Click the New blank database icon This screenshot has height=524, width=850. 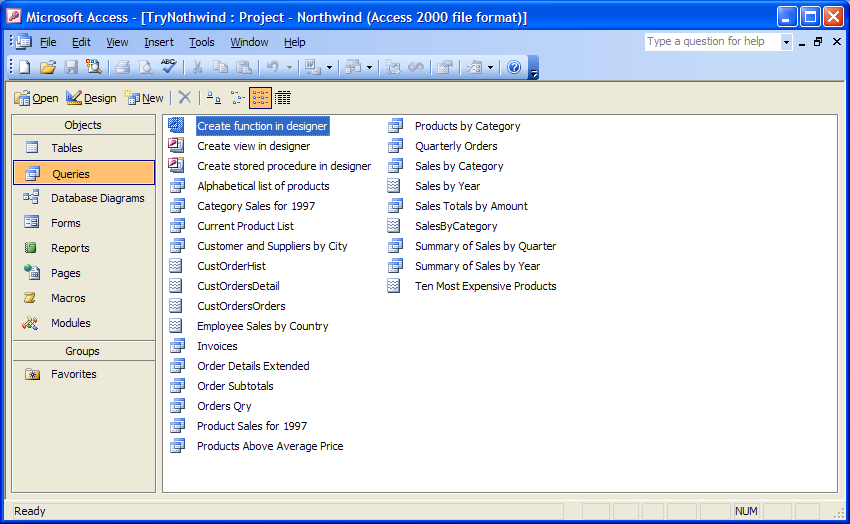coord(24,67)
